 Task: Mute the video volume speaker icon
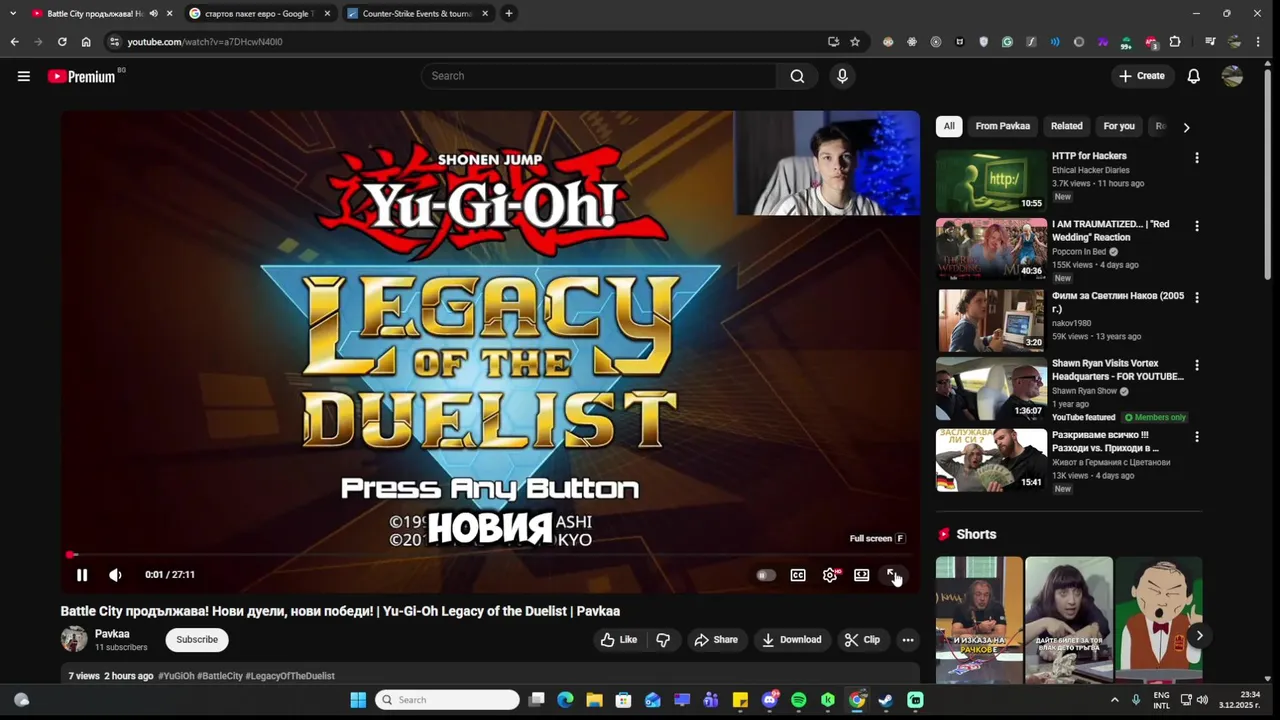point(115,575)
